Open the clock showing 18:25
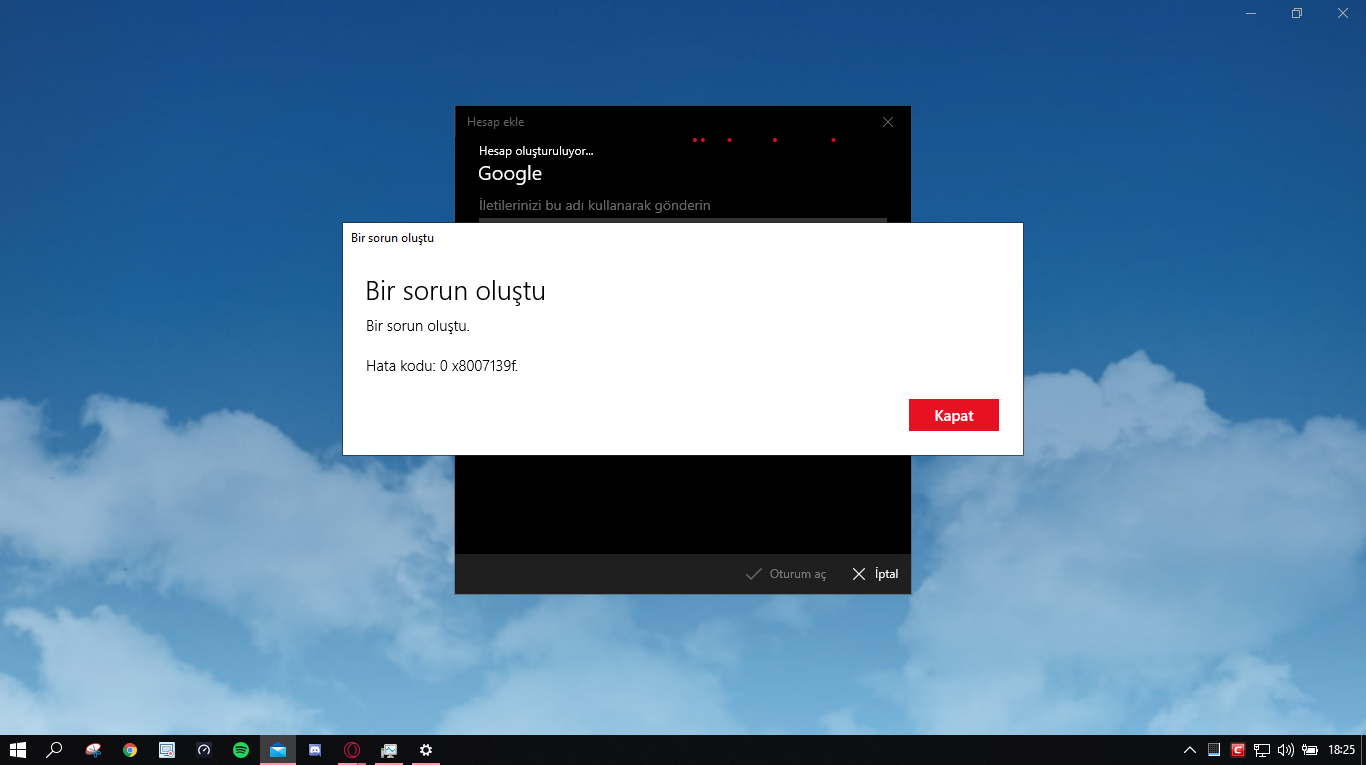The width and height of the screenshot is (1366, 765). (x=1342, y=749)
